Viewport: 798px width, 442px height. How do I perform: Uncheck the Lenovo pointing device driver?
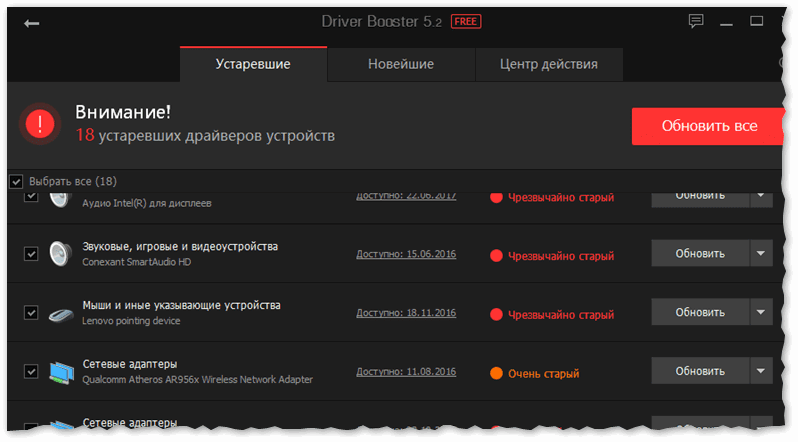[x=31, y=312]
